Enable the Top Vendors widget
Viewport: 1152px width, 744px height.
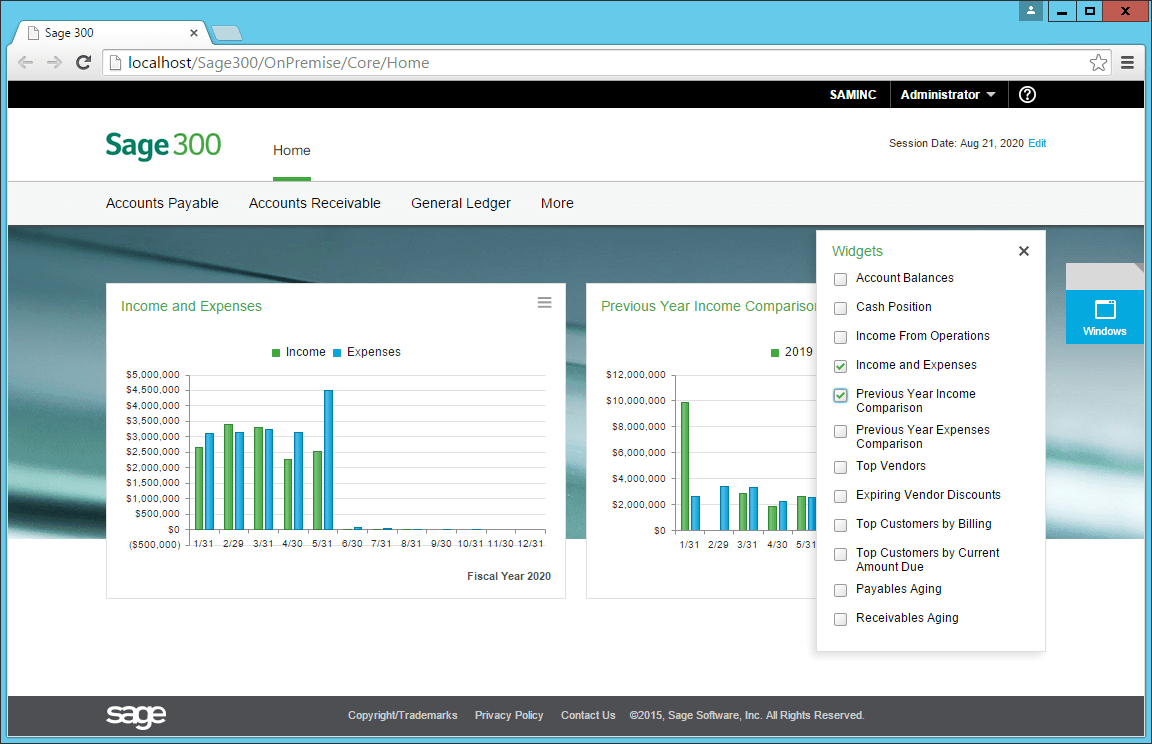click(840, 467)
